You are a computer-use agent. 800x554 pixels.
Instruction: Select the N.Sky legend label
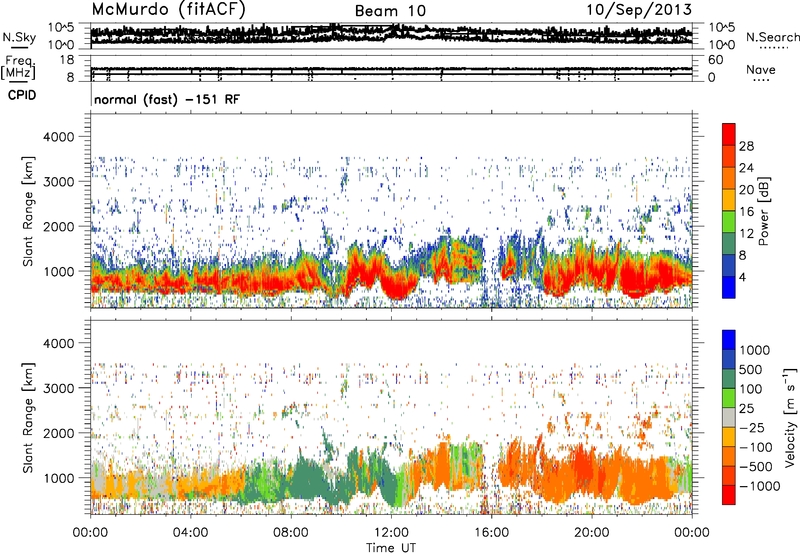click(x=19, y=37)
